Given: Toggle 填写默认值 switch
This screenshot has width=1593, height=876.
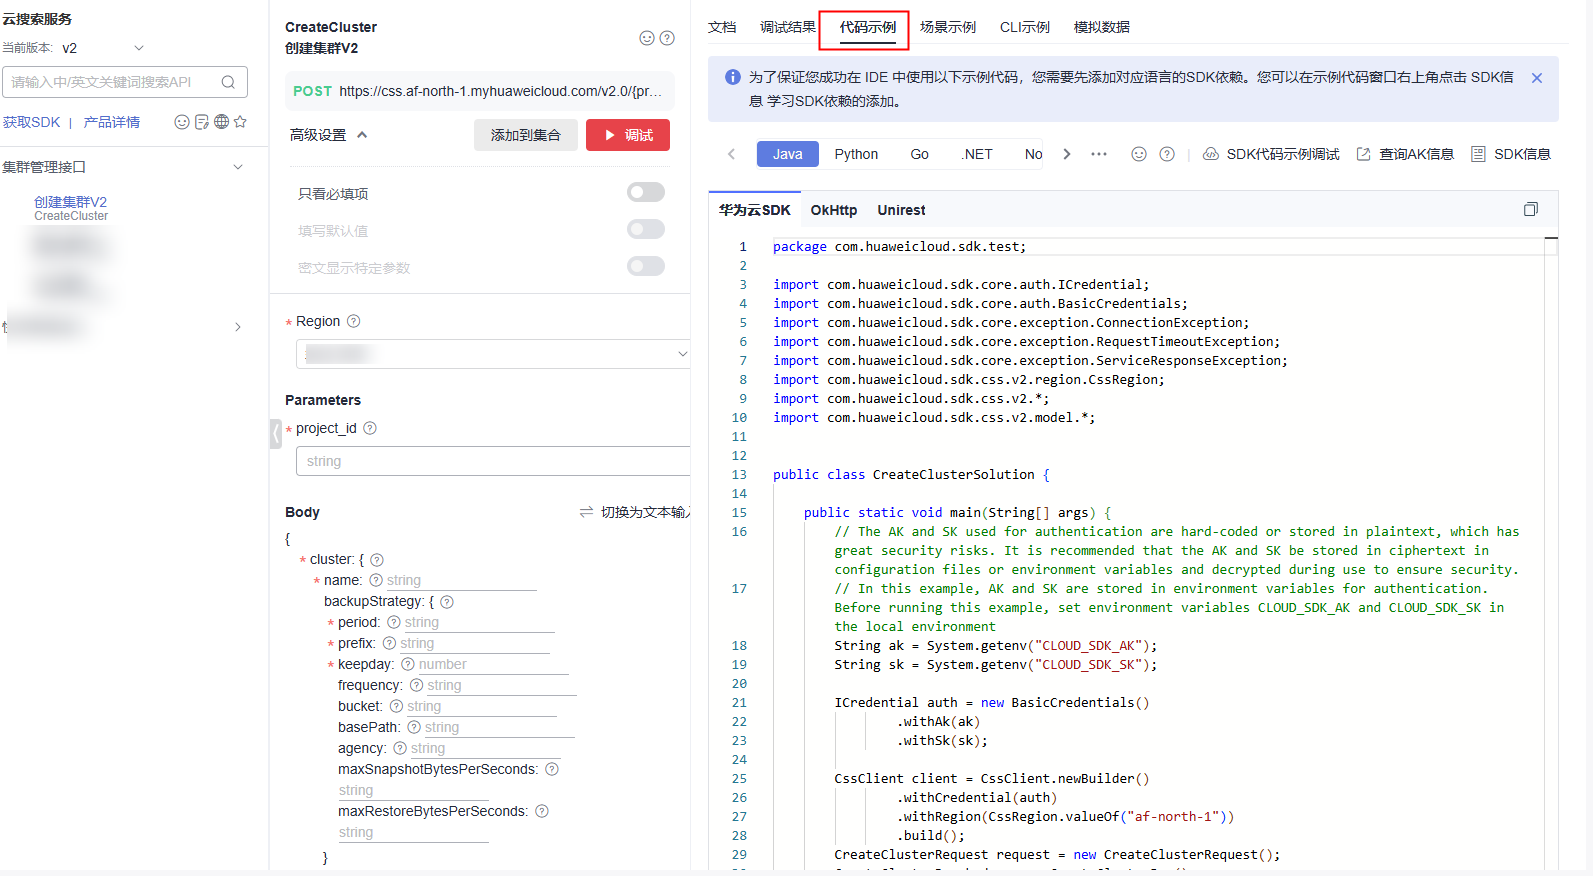Looking at the screenshot, I should coord(646,229).
